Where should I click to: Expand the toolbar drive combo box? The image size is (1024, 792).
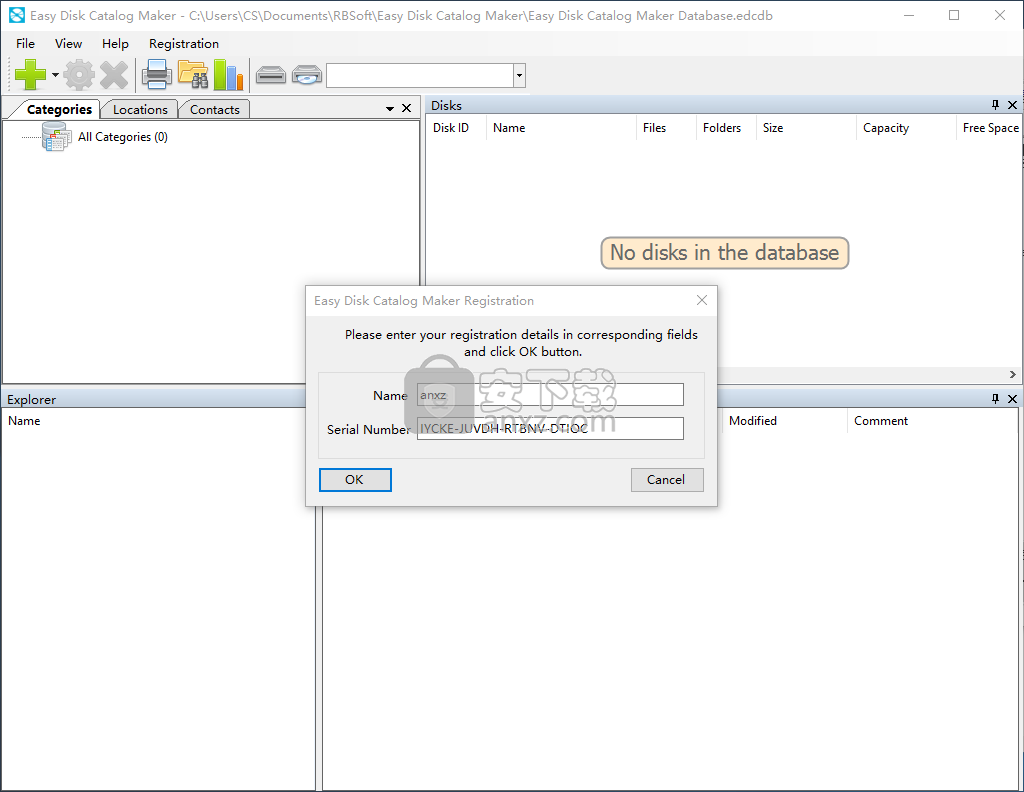tap(519, 76)
